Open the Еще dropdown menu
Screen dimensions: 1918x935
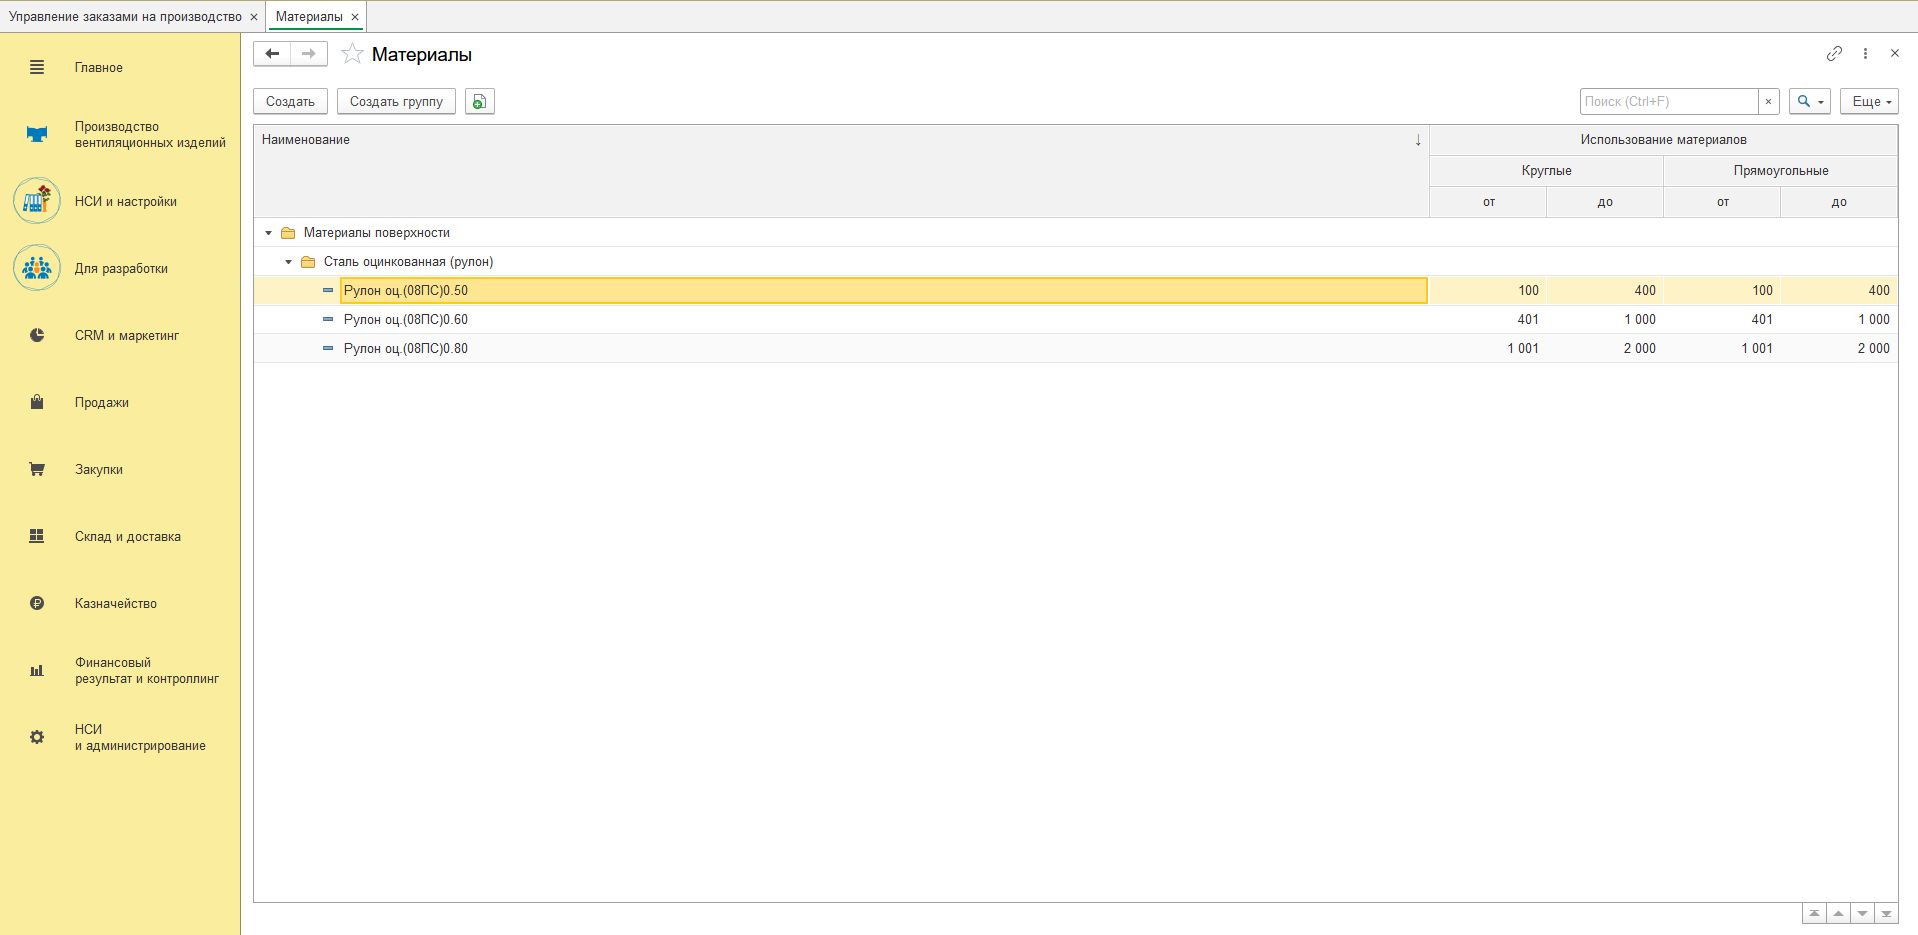point(1869,102)
